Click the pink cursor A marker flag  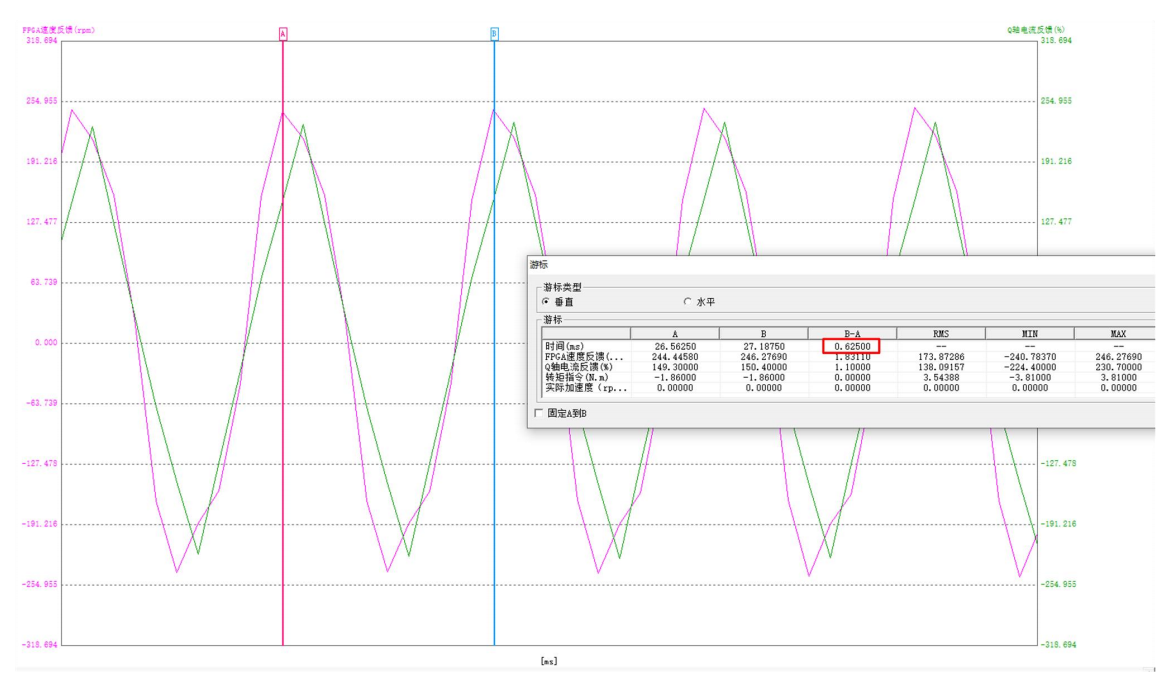pos(283,34)
